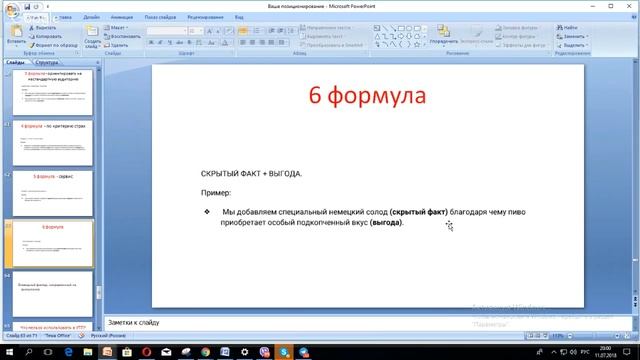Screen dimensions: 640x360
Task: Open the Дизайн ribbon tab
Action: click(91, 17)
